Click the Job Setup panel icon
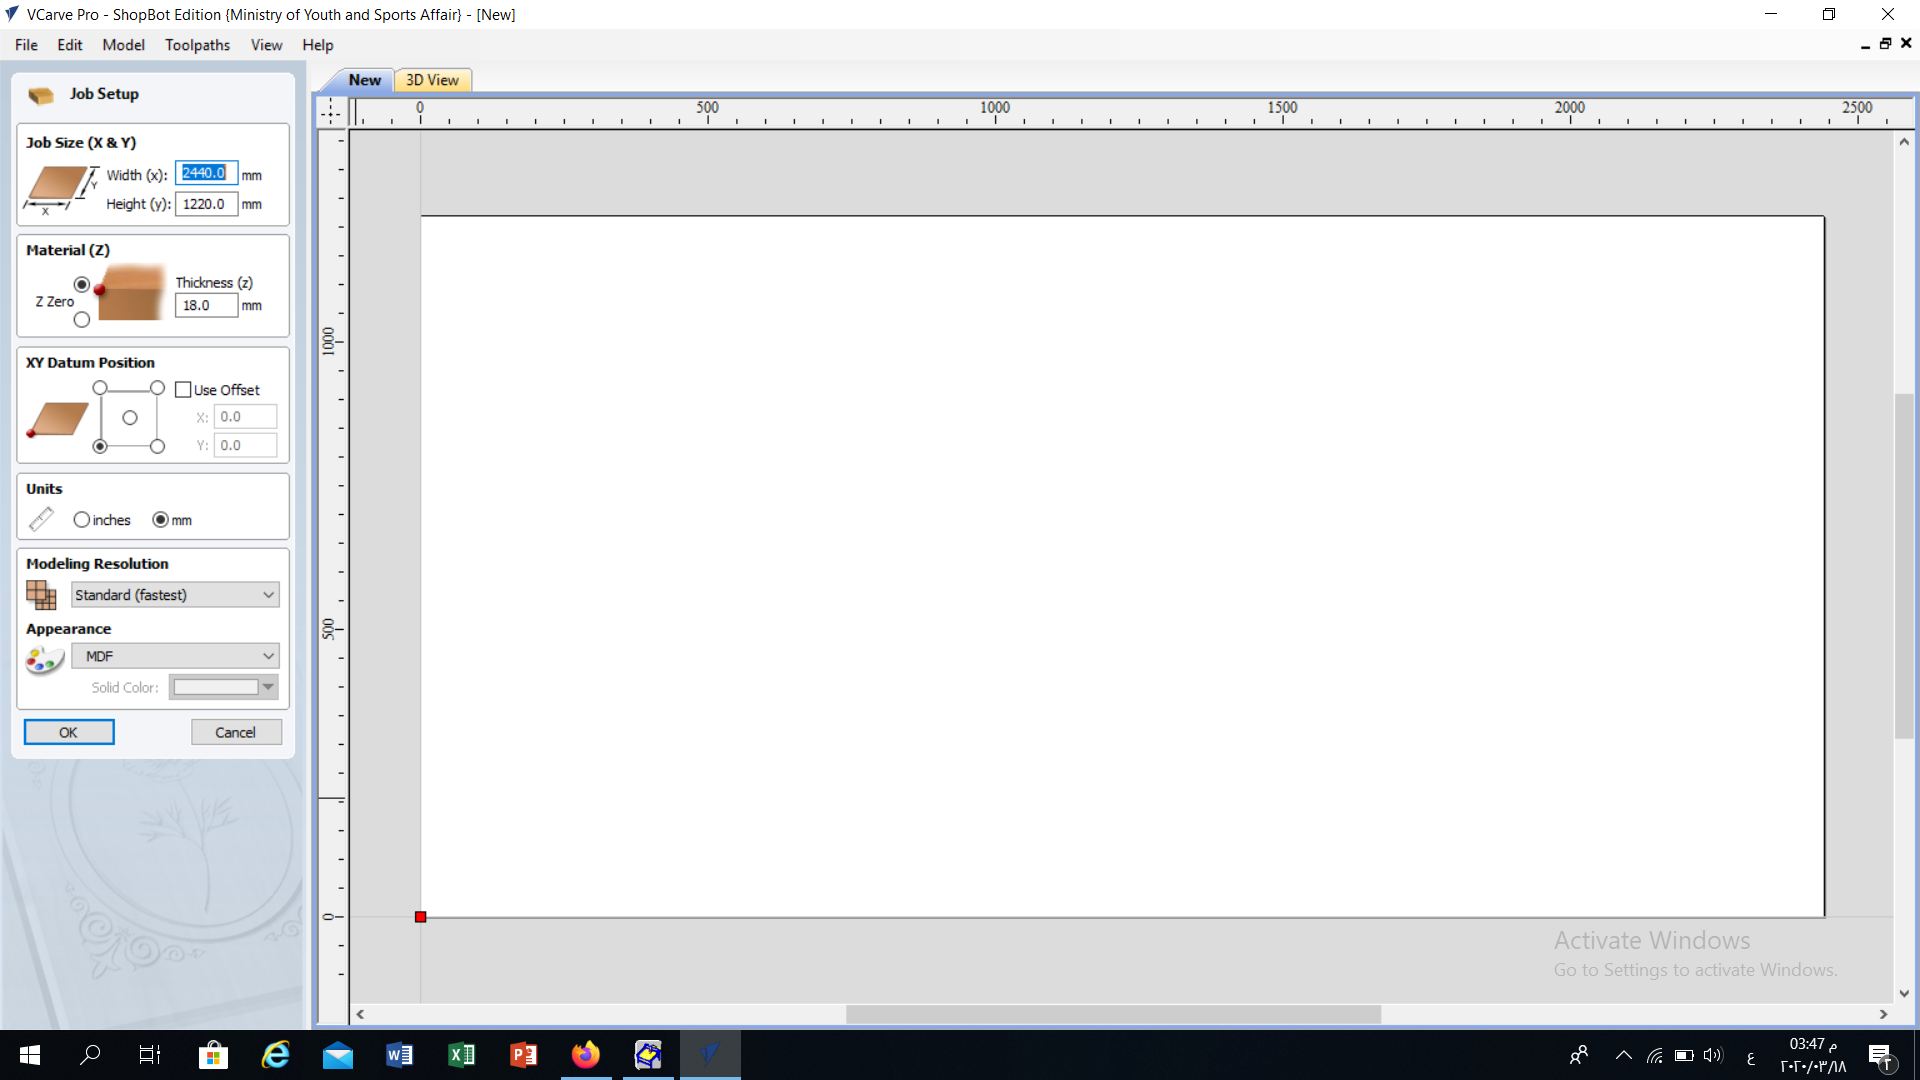 tap(41, 95)
